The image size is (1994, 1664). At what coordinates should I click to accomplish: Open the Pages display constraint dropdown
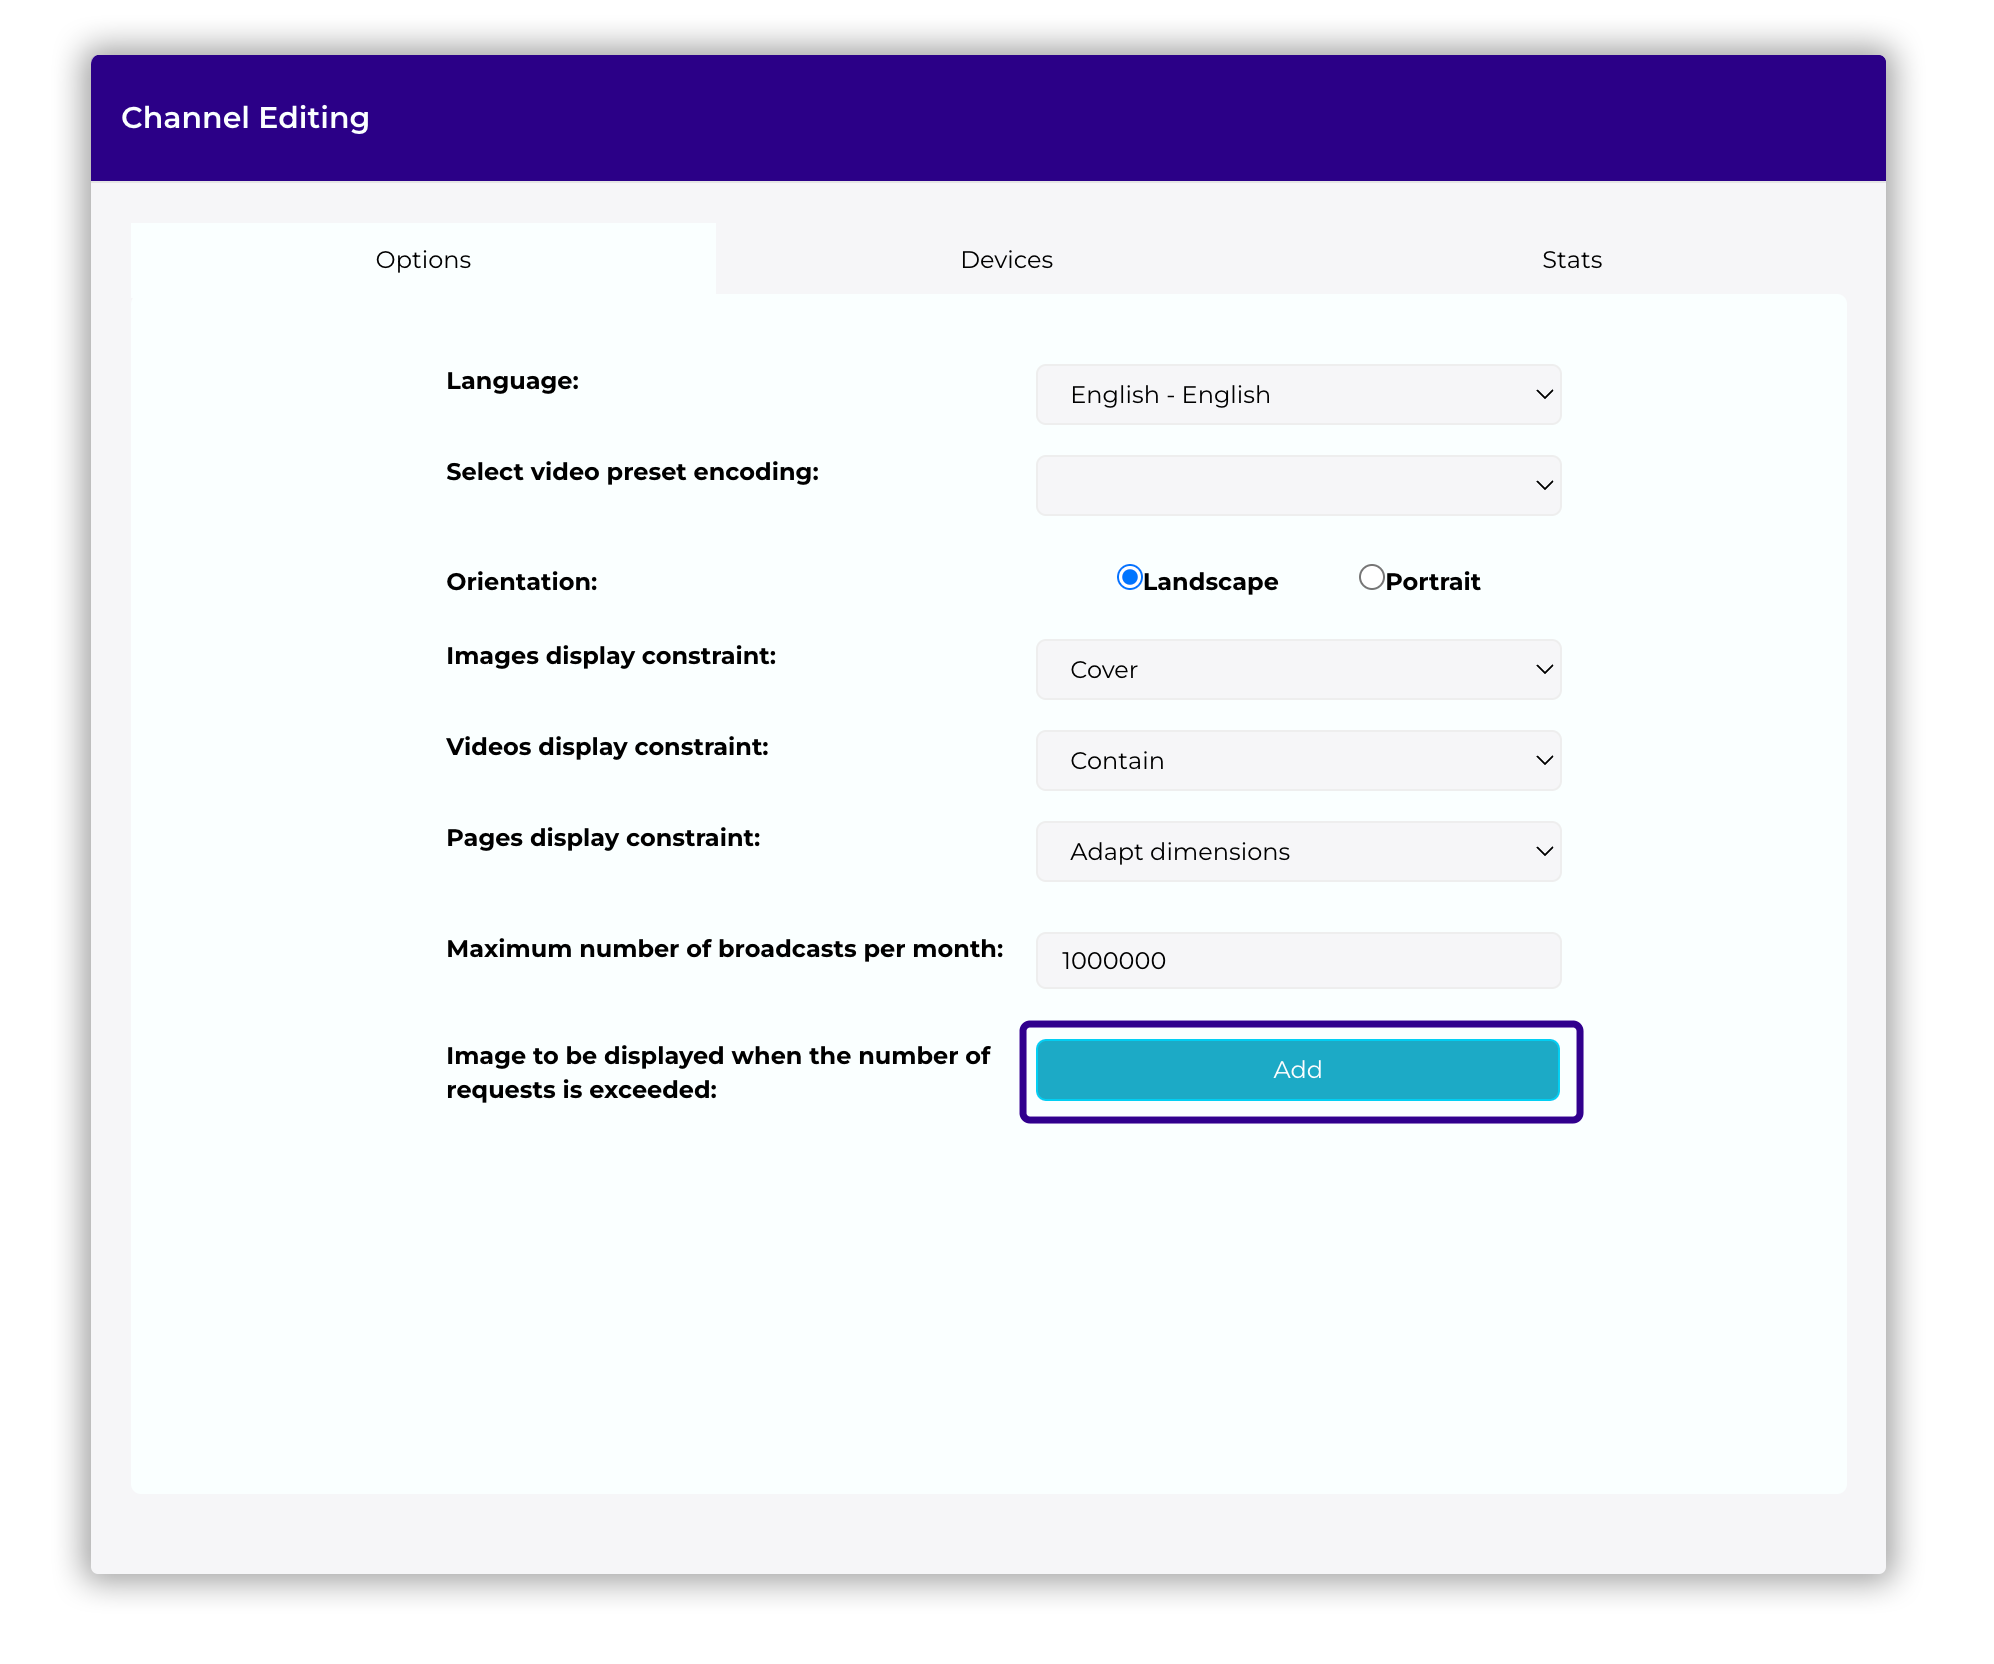pyautogui.click(x=1298, y=852)
